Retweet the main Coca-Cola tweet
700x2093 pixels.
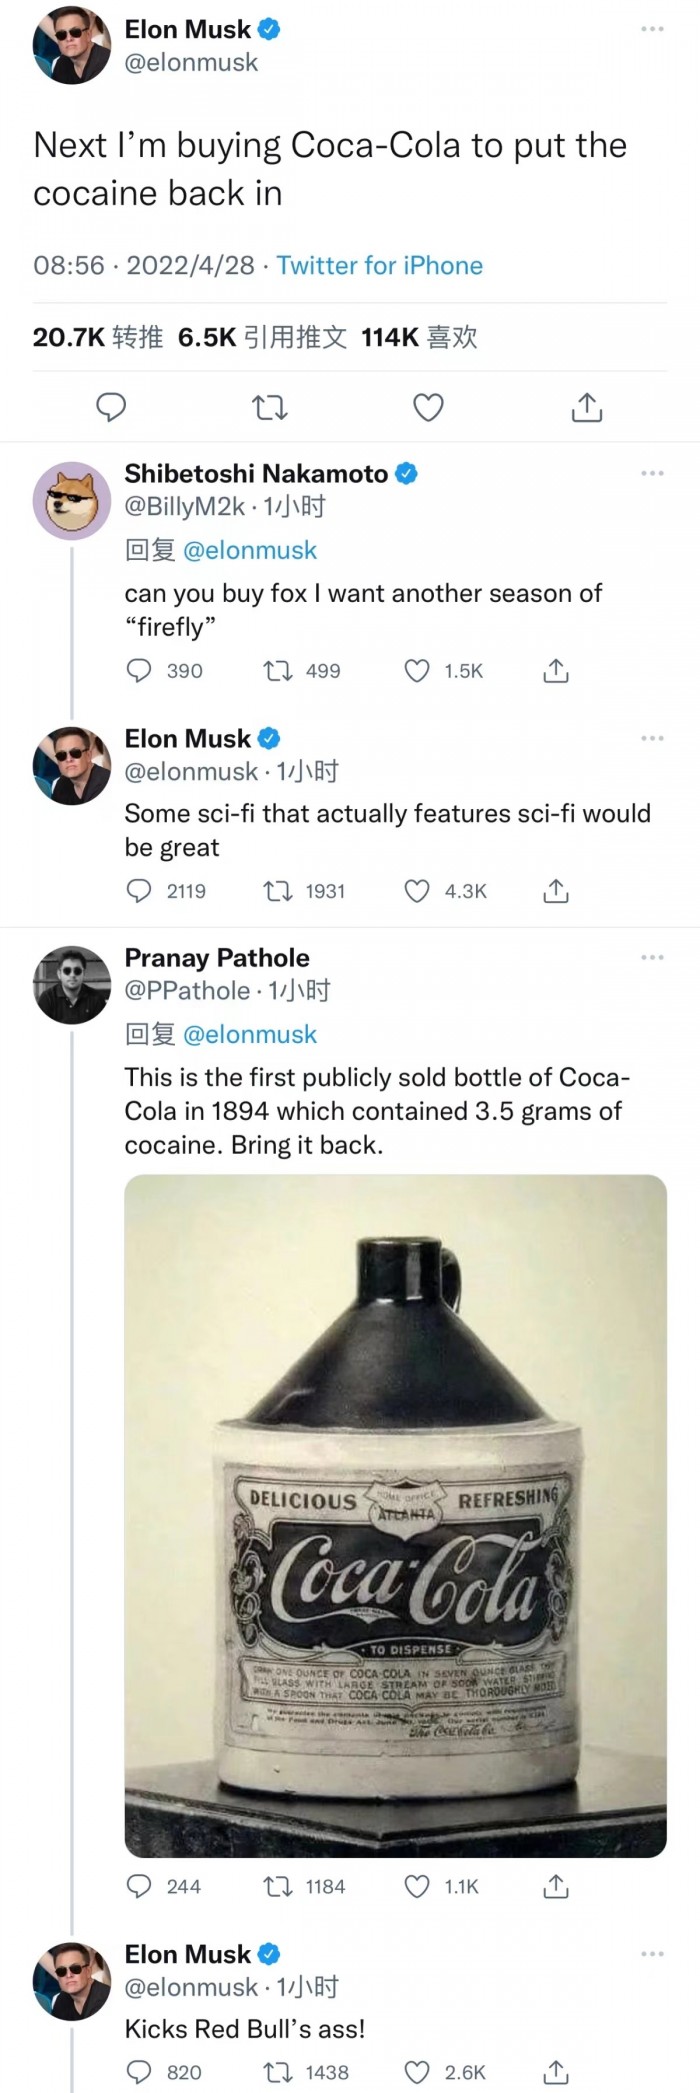pyautogui.click(x=269, y=407)
